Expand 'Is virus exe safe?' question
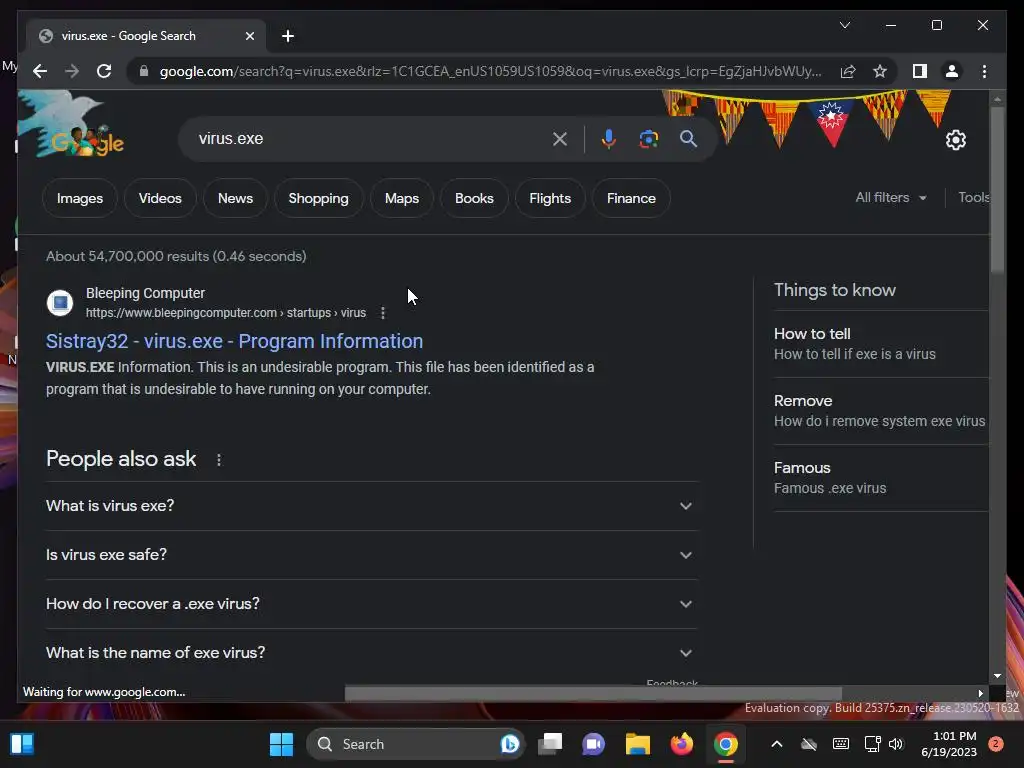Screen dimensions: 1024x768 click(372, 554)
